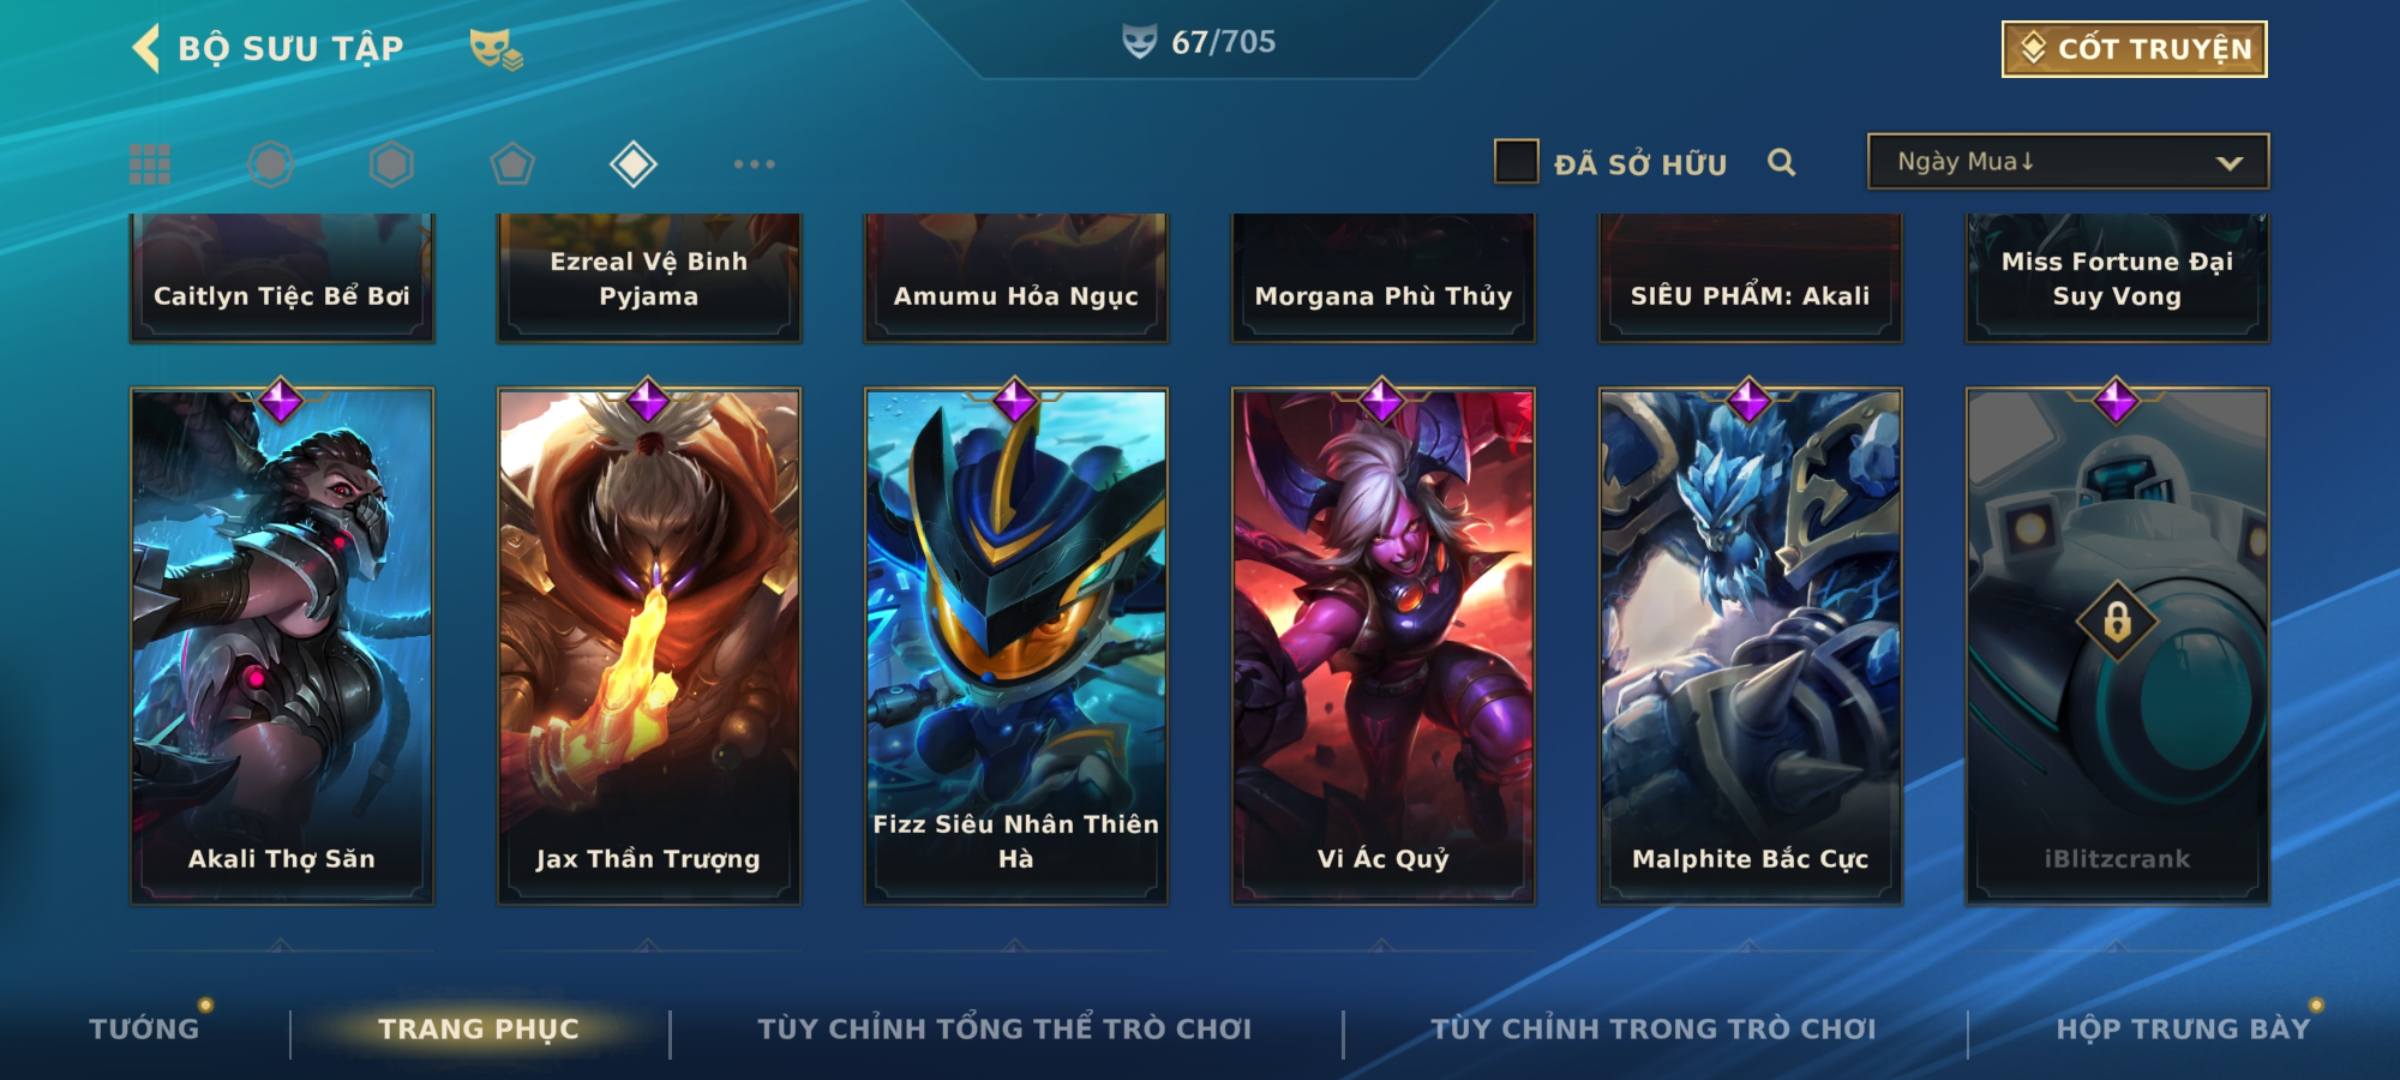The width and height of the screenshot is (2400, 1080).
Task: Open the Jax Thần Trượng skin card
Action: click(x=649, y=646)
